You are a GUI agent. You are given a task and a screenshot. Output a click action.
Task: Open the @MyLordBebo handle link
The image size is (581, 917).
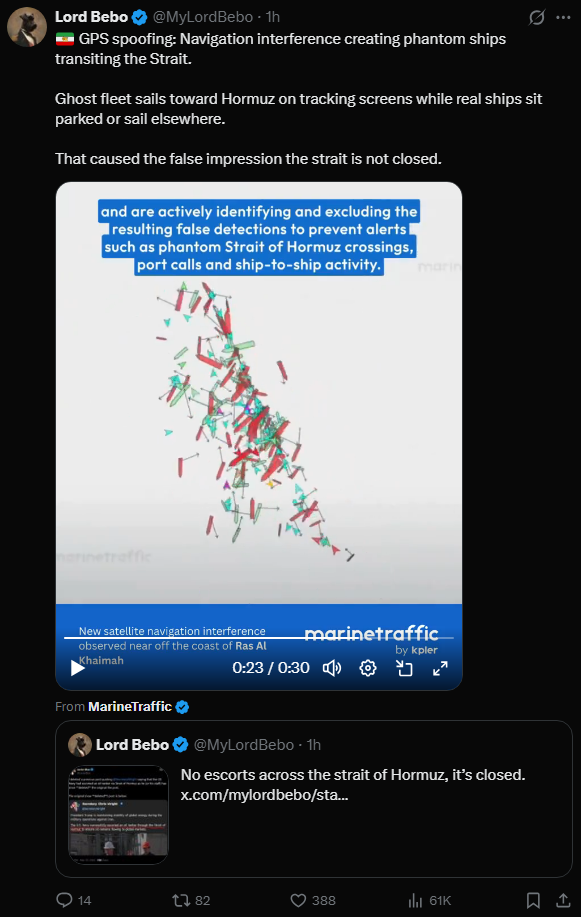(x=202, y=17)
